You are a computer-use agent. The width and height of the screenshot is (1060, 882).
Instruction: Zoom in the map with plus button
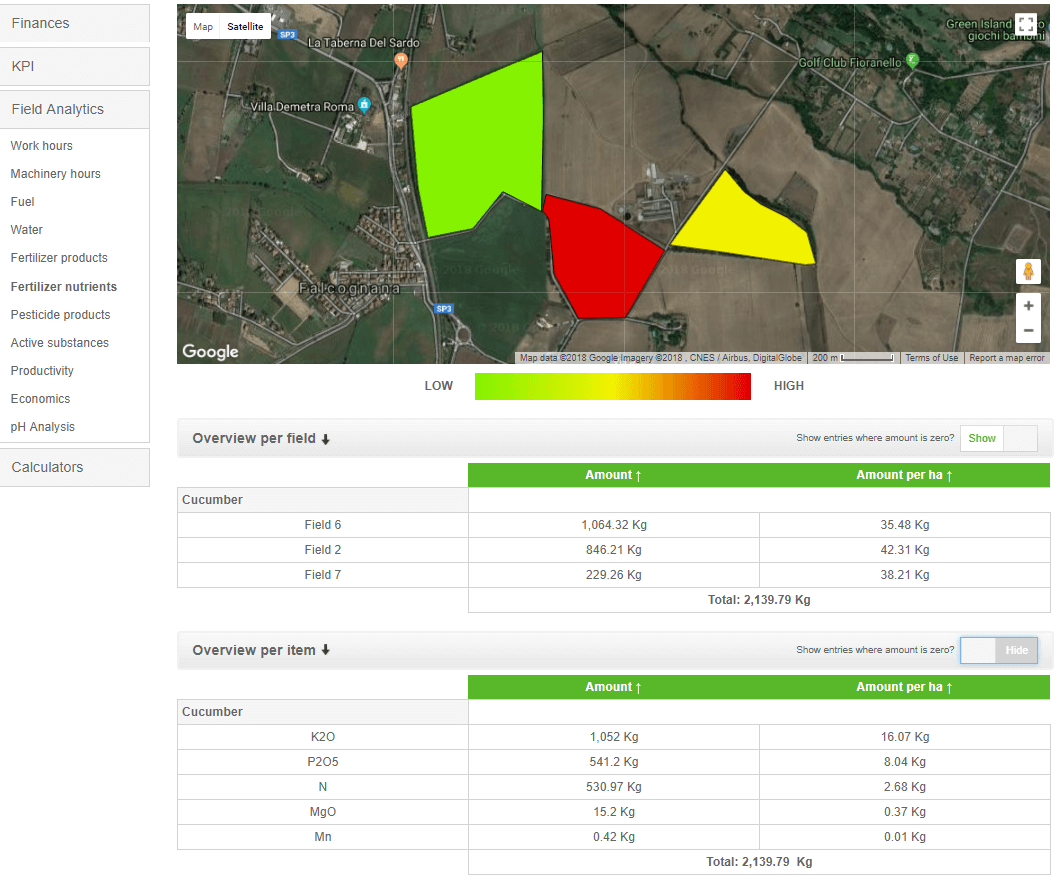pyautogui.click(x=1028, y=306)
